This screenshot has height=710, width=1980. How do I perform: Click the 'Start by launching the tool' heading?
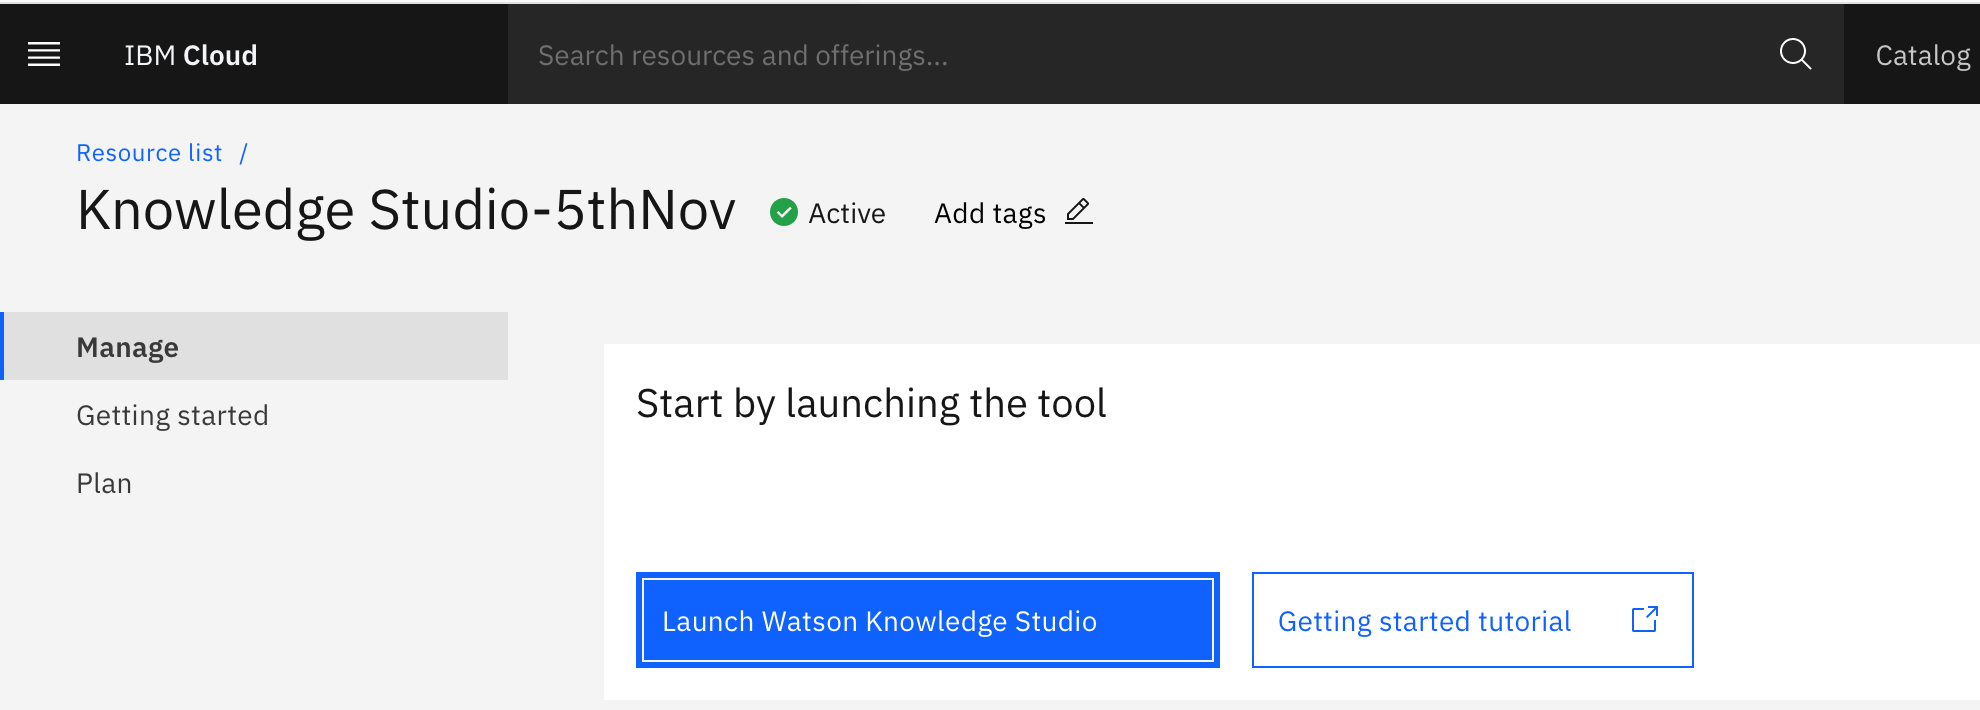(871, 404)
